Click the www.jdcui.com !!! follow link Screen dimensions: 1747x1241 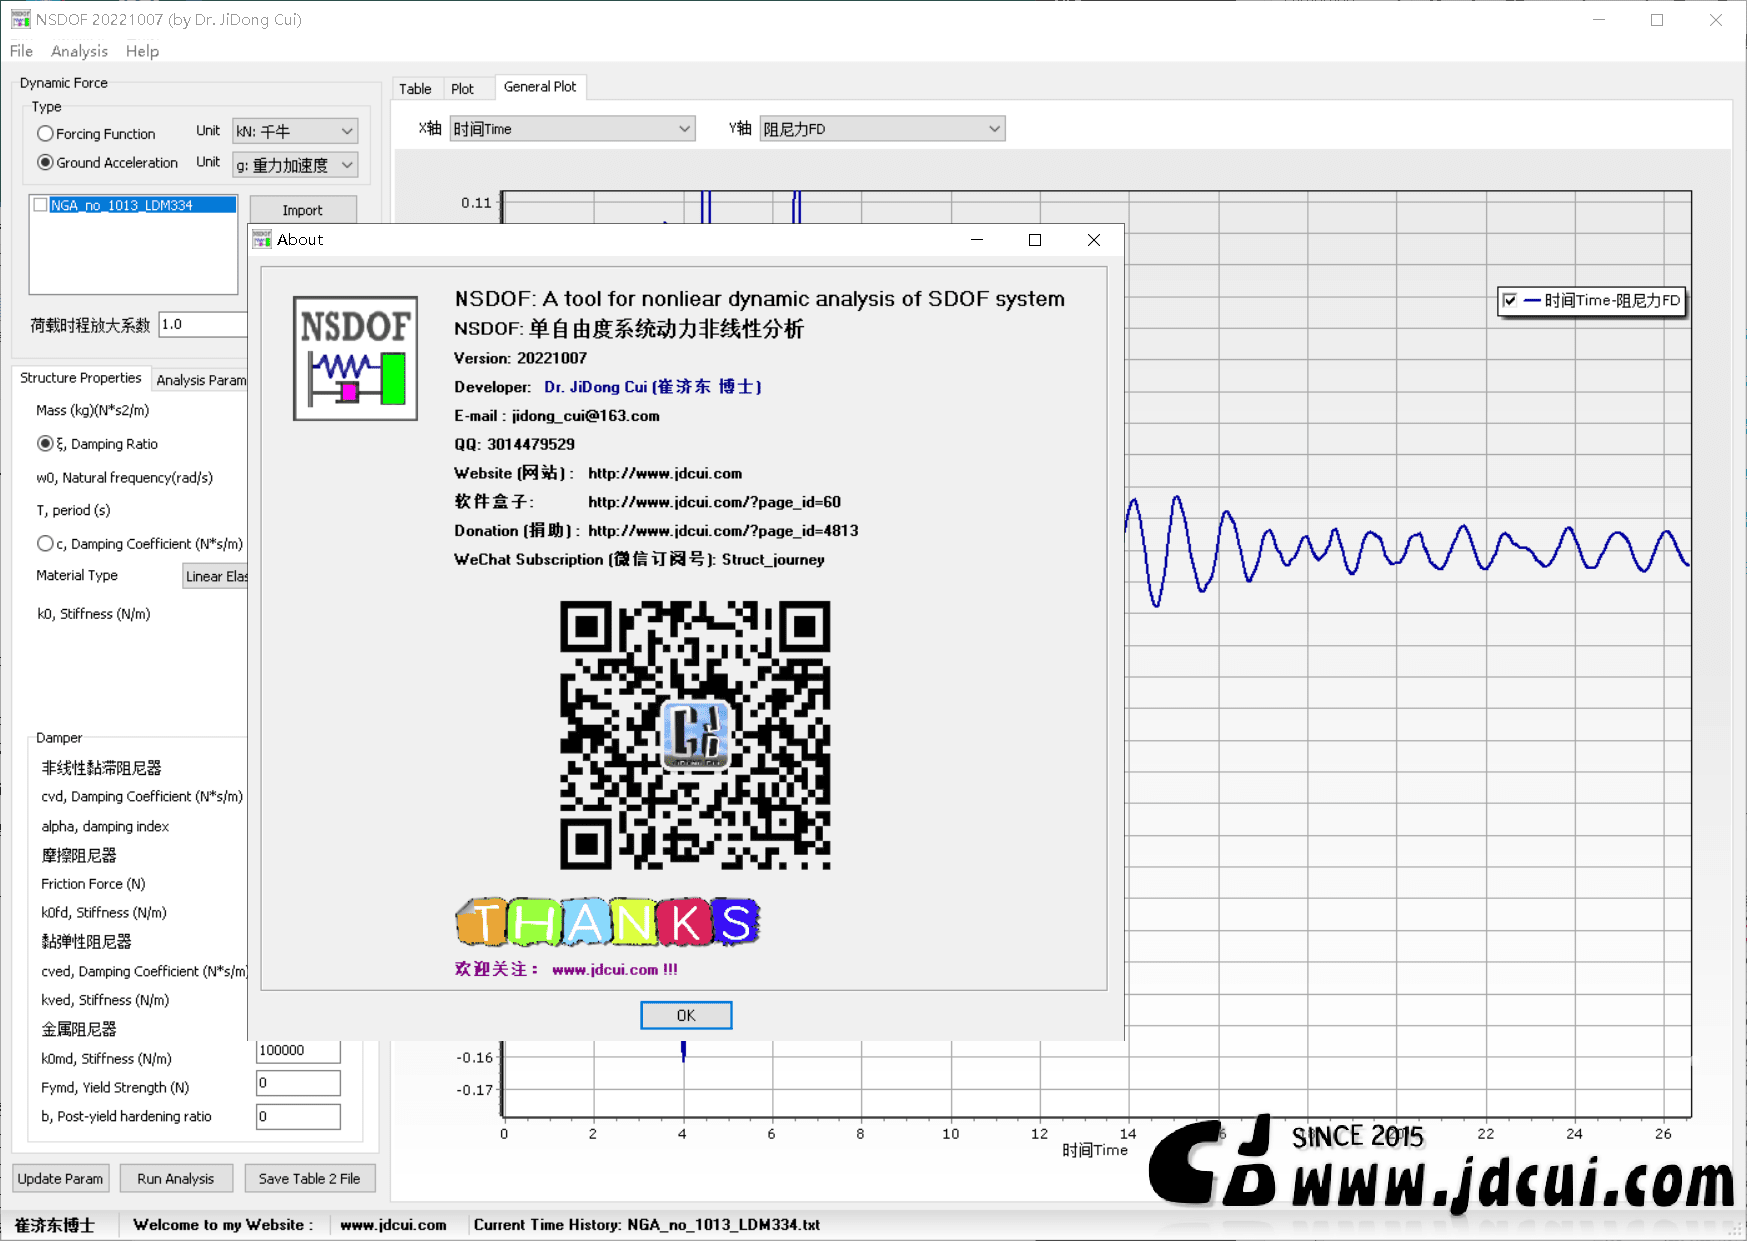point(614,969)
